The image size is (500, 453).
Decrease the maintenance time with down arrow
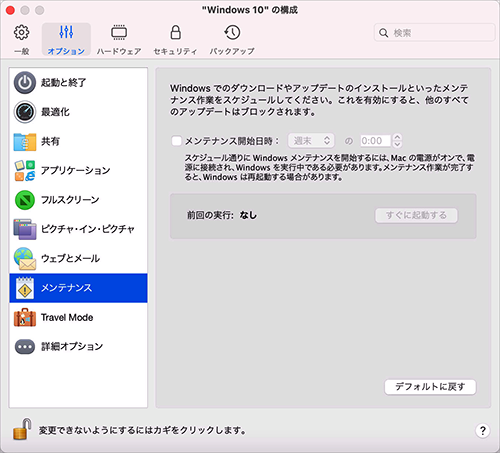tap(397, 144)
